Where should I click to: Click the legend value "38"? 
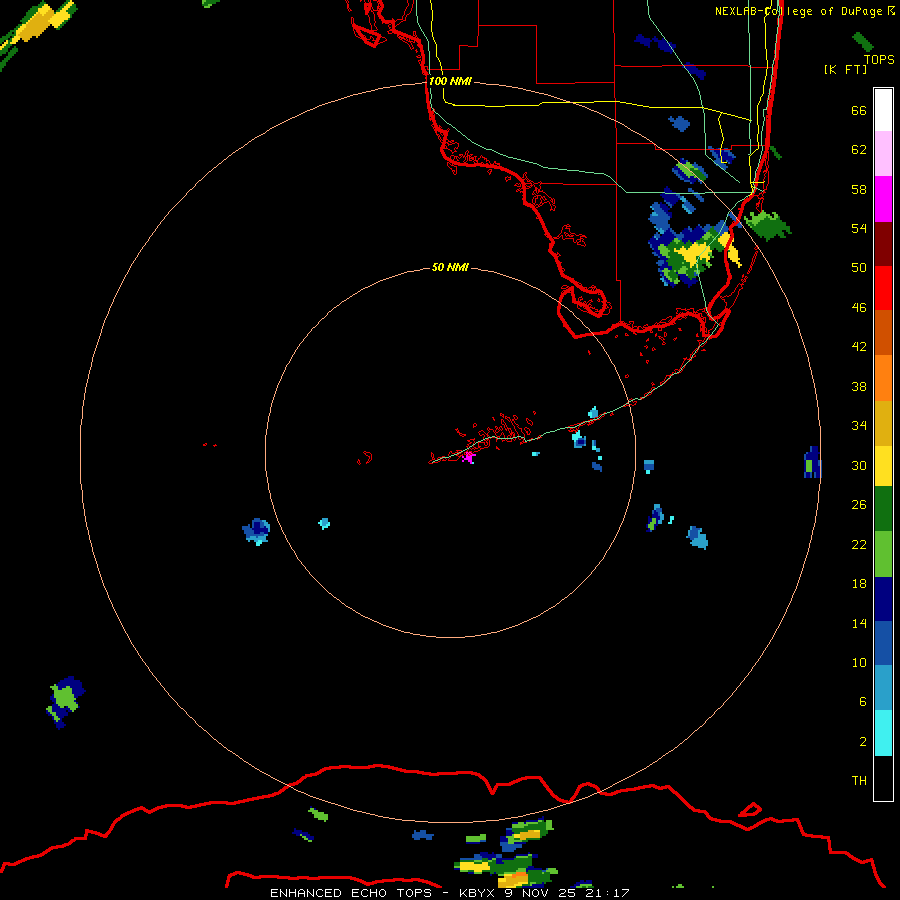click(x=859, y=386)
